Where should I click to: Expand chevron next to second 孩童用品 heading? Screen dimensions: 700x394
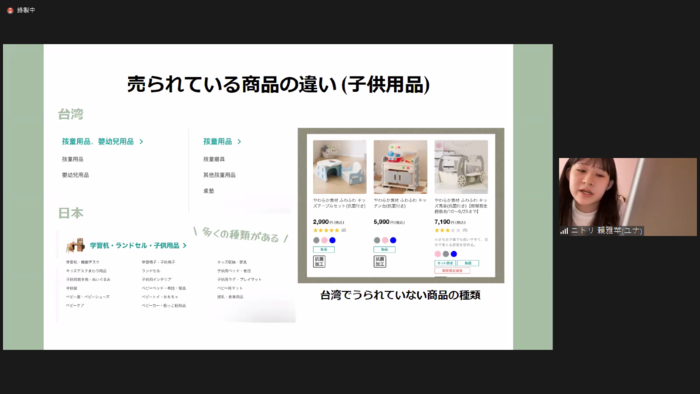(x=239, y=141)
